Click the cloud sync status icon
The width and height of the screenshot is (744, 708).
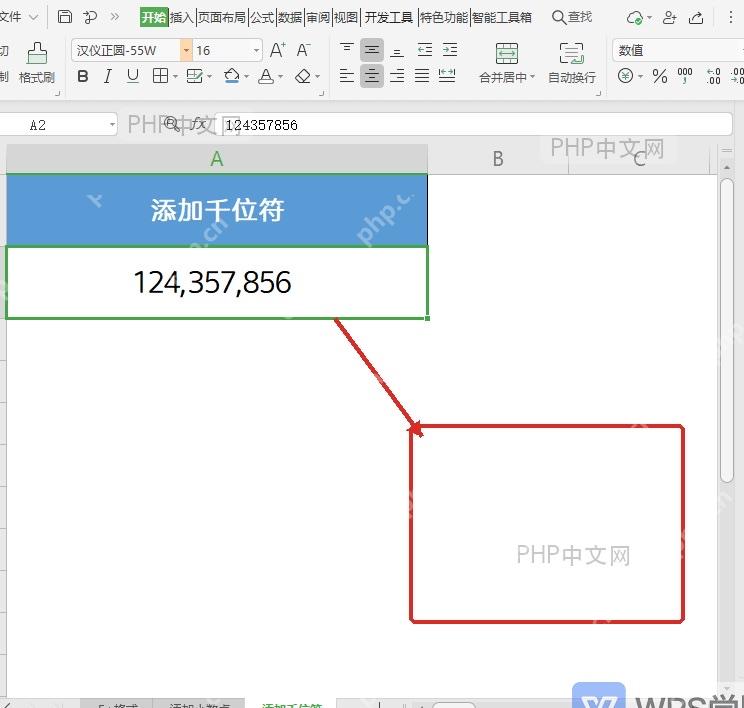pyautogui.click(x=635, y=18)
